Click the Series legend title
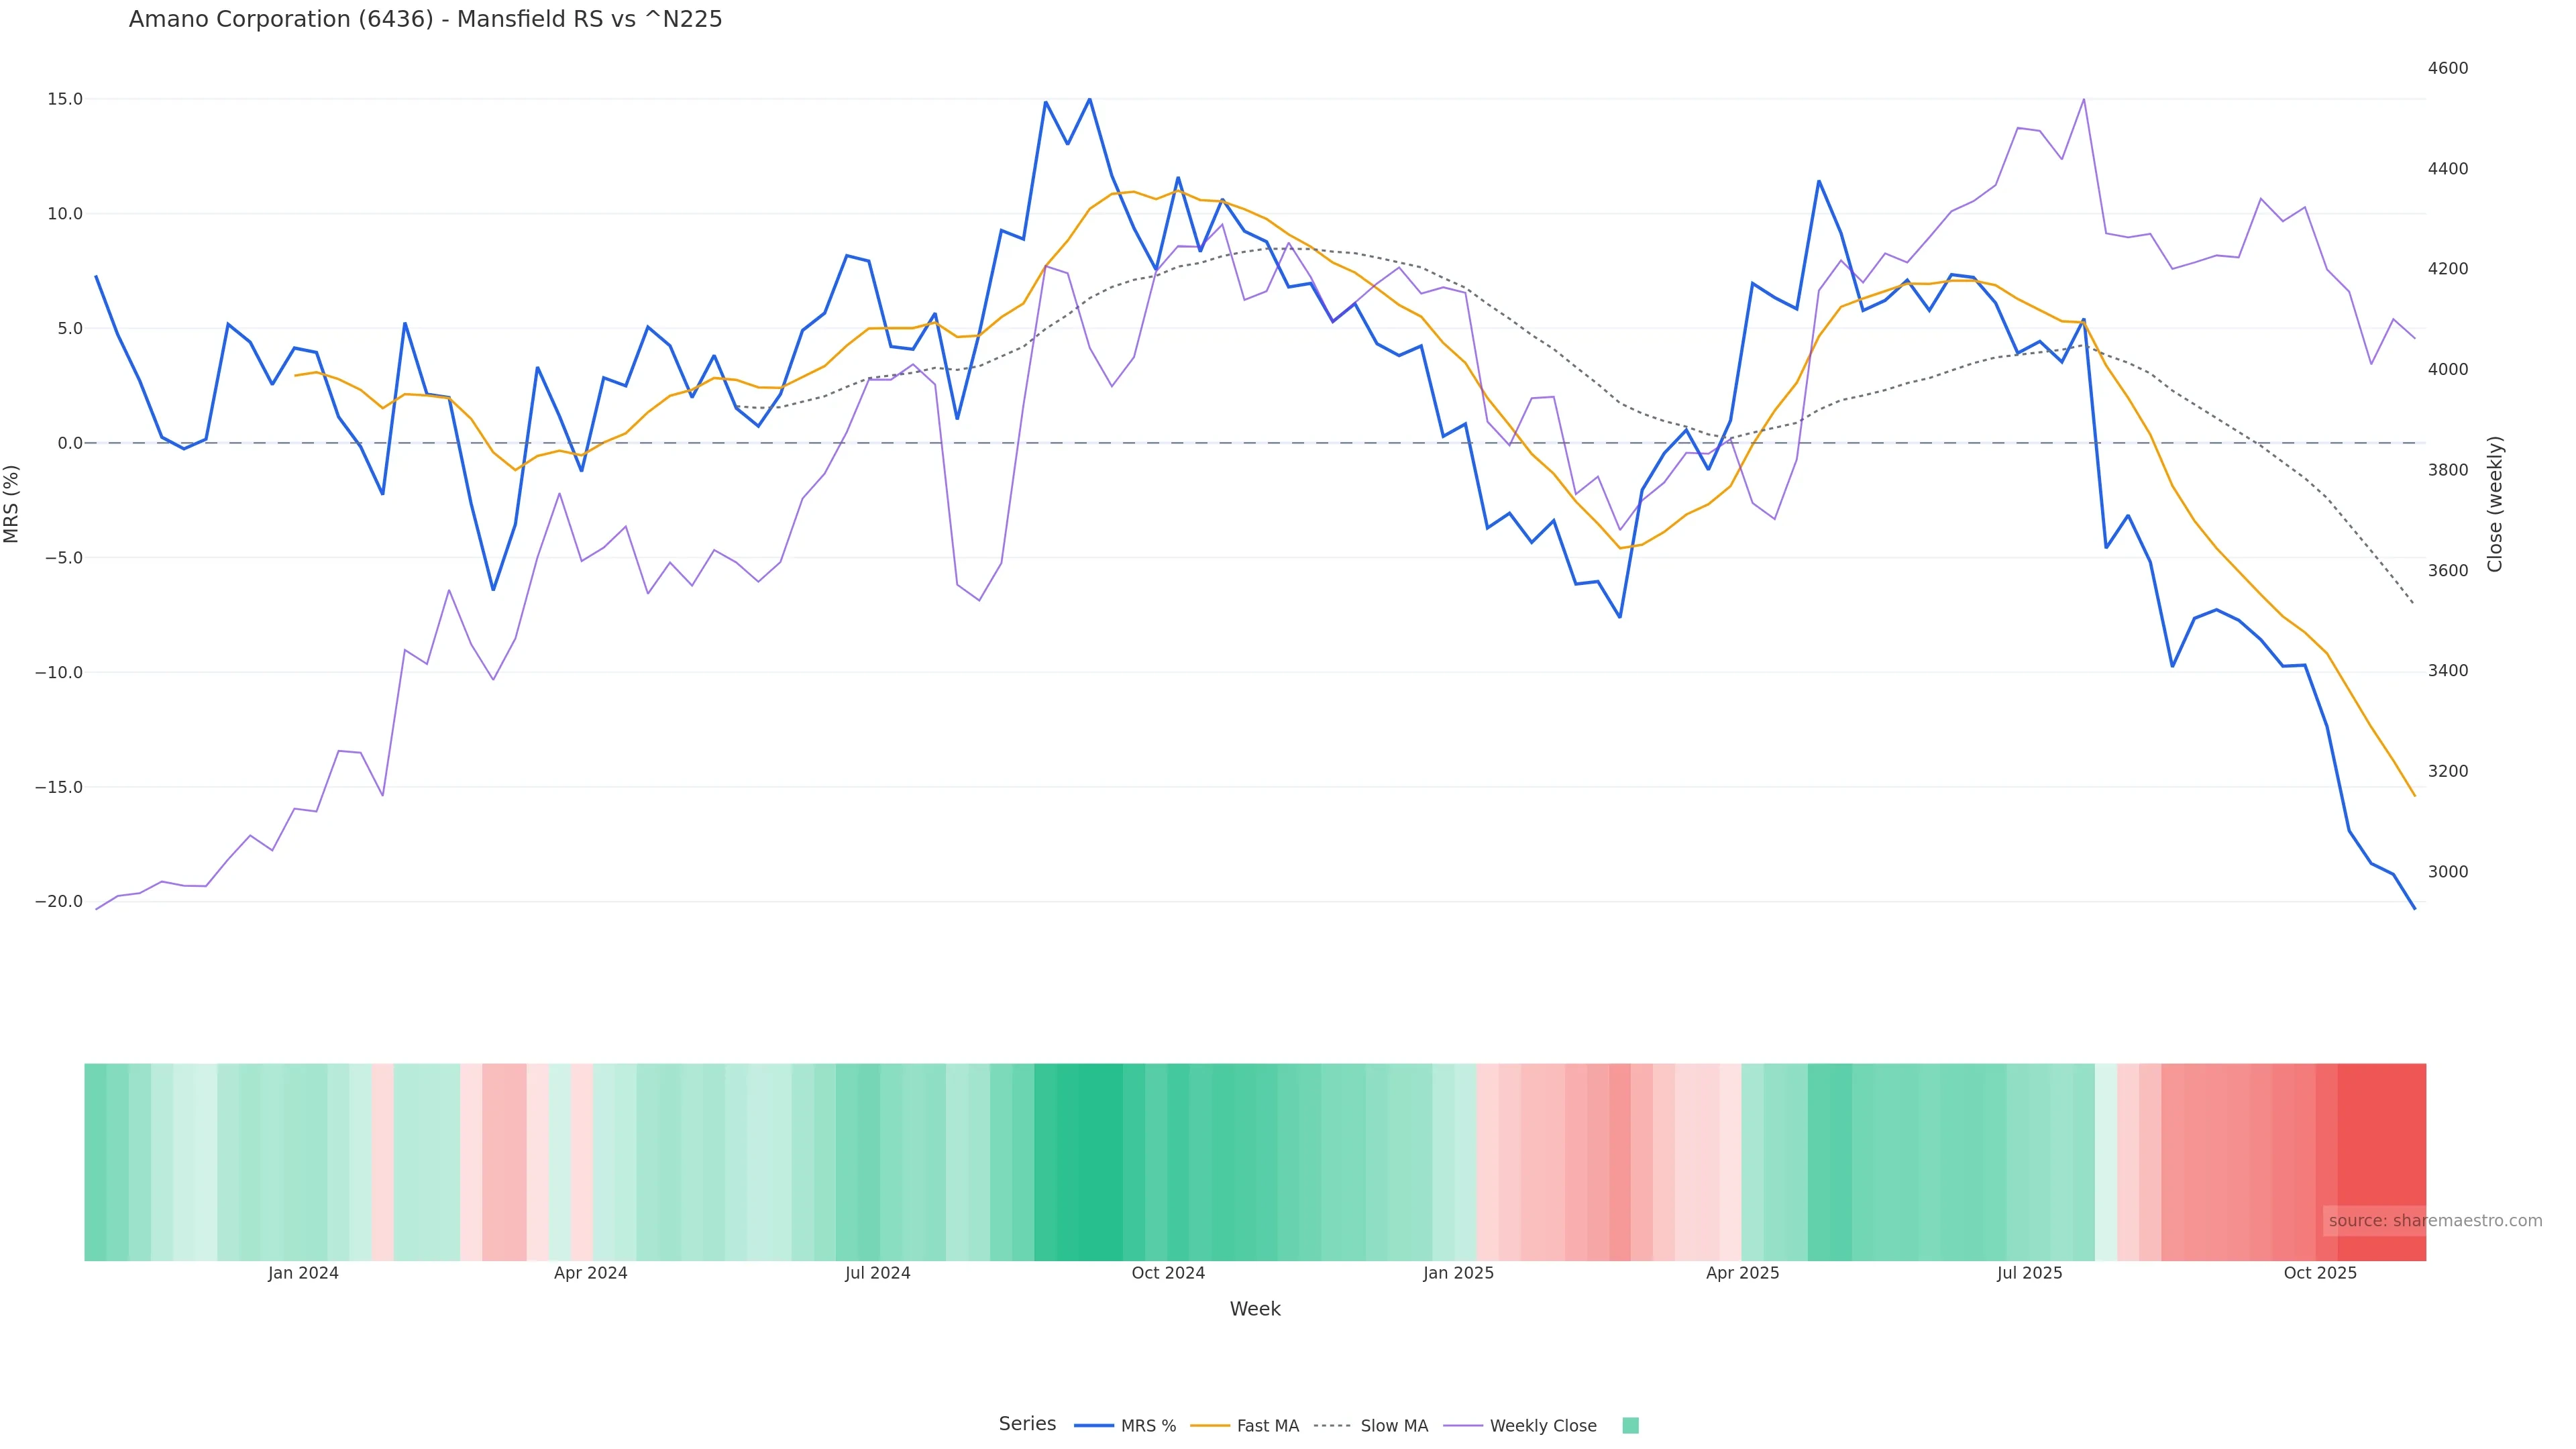2576x1449 pixels. [1027, 1424]
